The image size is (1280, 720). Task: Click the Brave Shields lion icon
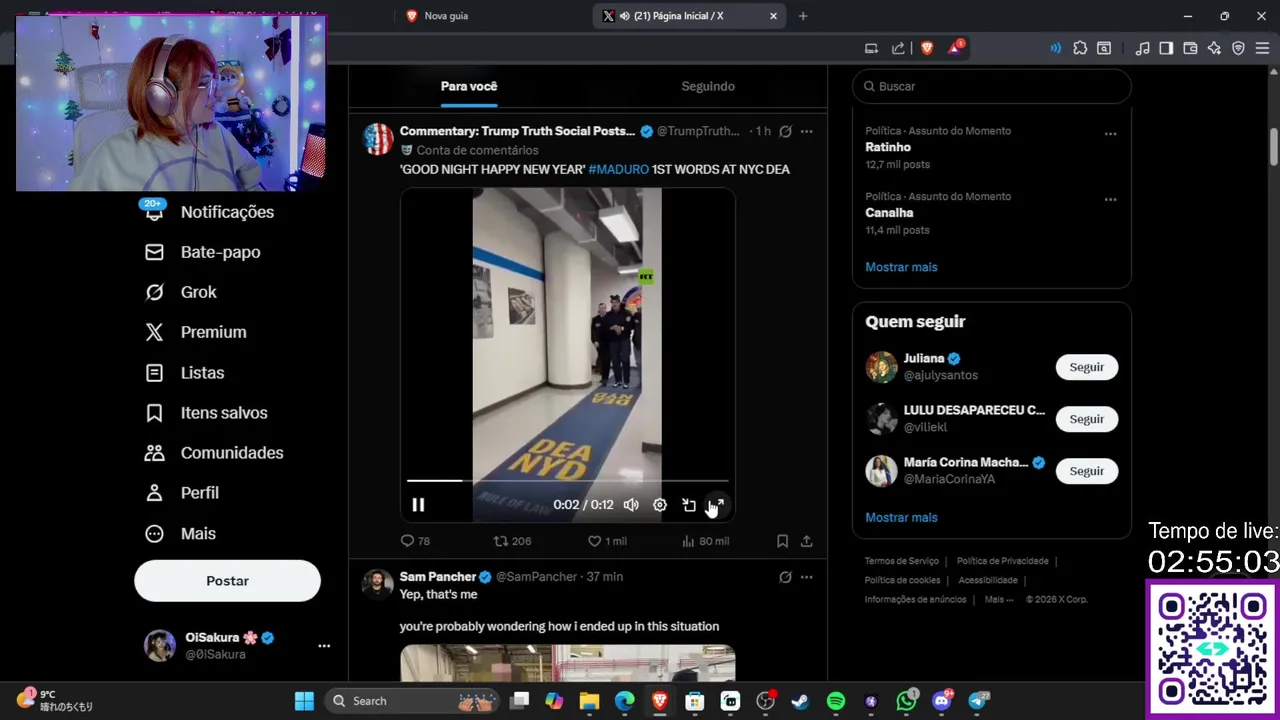tap(927, 48)
